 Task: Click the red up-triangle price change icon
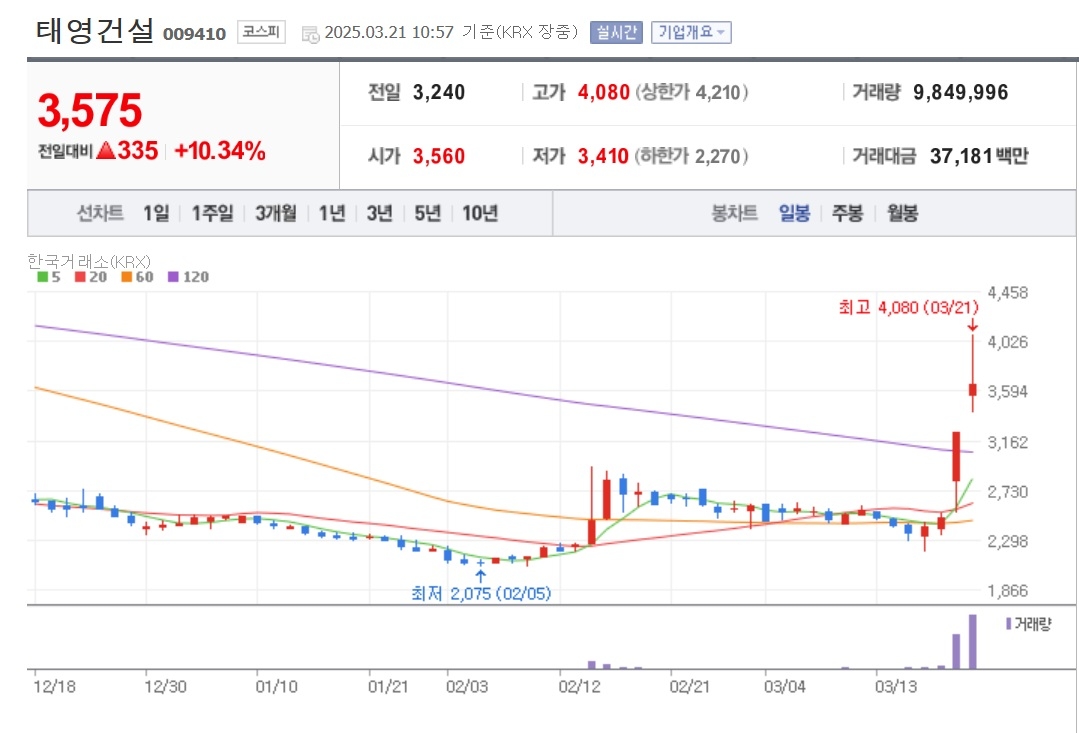[x=105, y=150]
